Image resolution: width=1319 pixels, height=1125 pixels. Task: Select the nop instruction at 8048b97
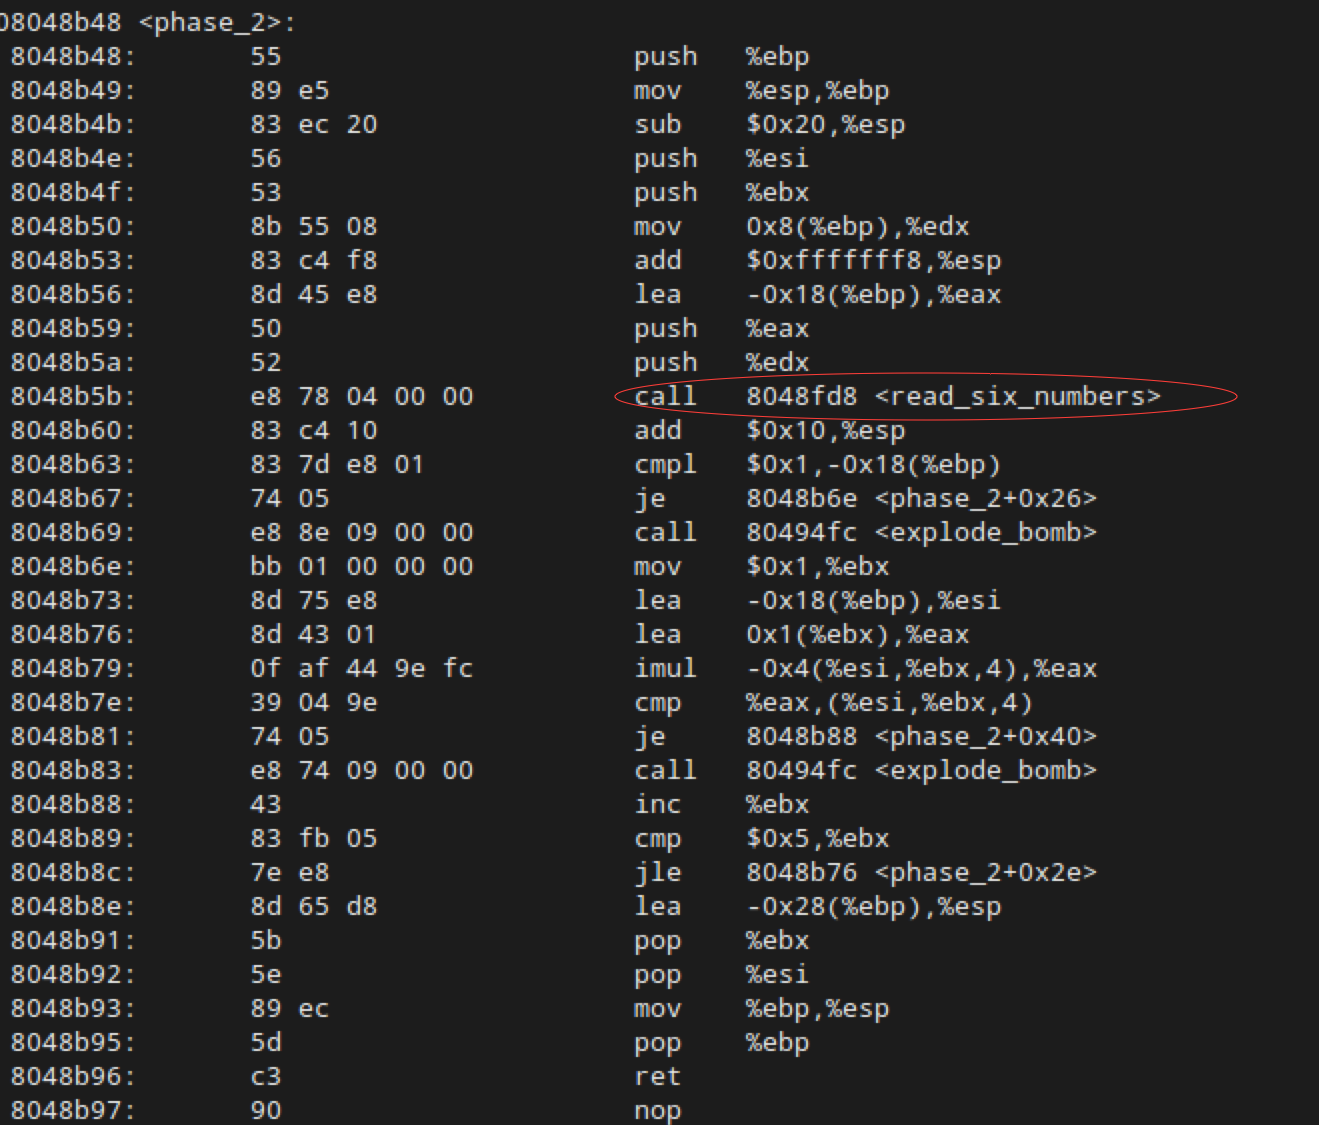[657, 1110]
